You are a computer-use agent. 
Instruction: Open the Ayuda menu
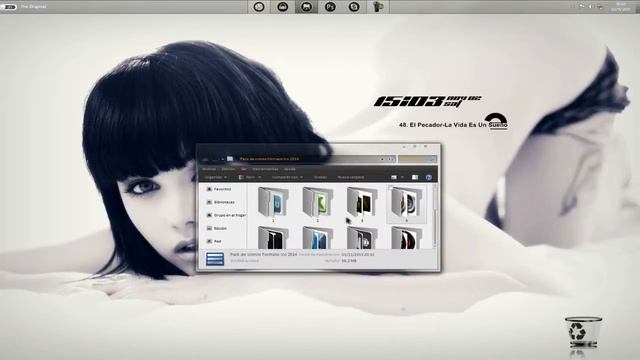[290, 169]
